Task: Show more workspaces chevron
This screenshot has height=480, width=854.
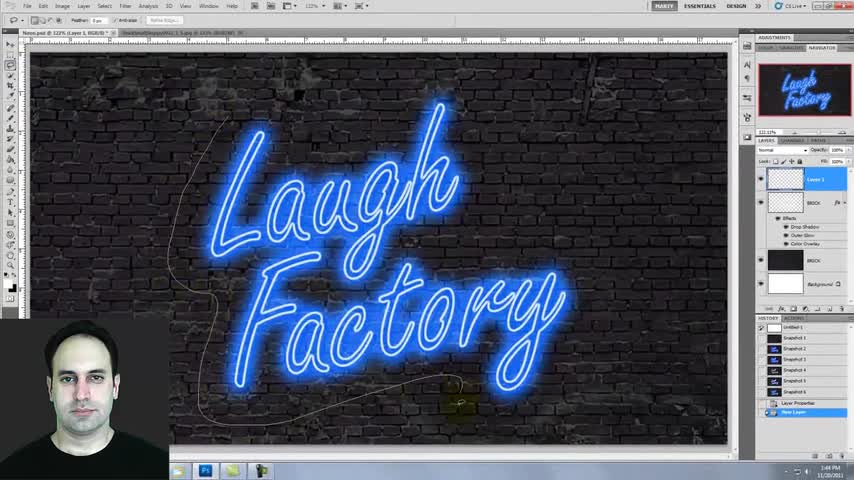Action: tap(758, 6)
